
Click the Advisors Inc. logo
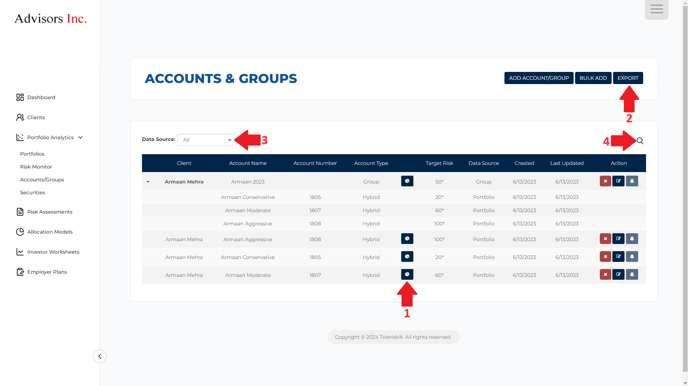click(50, 18)
